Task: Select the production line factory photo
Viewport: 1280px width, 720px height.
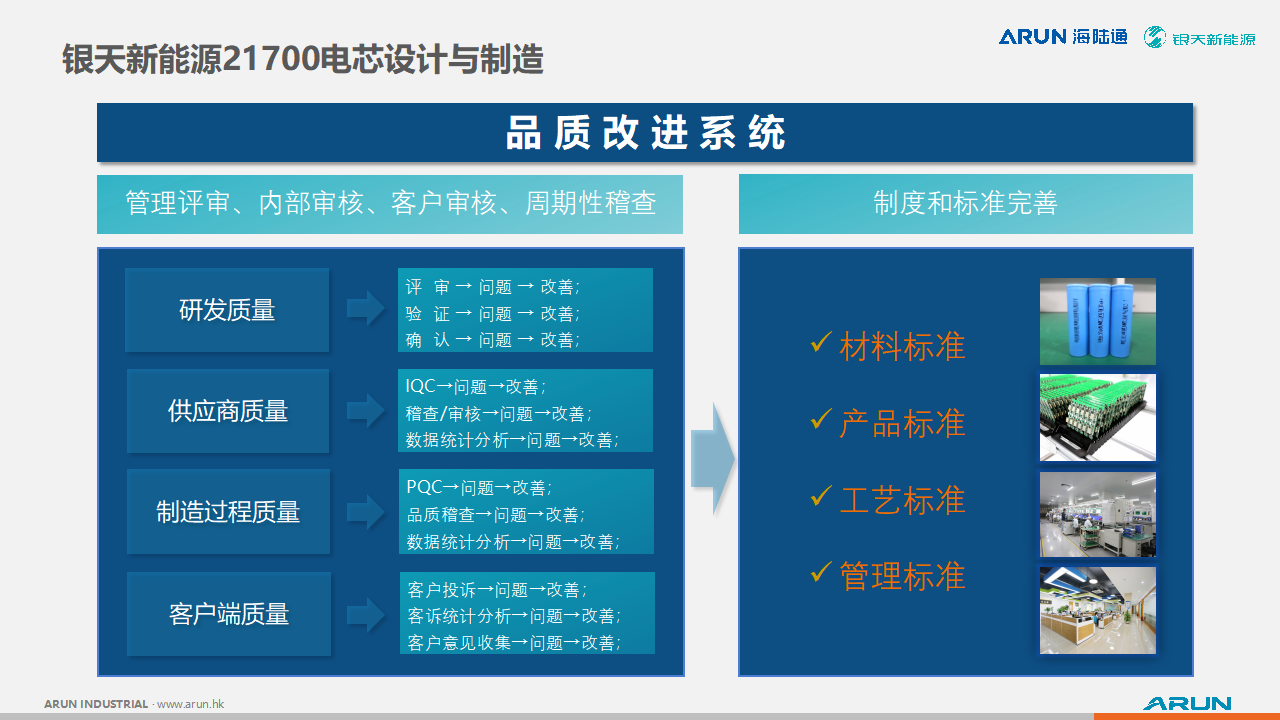Action: [x=1097, y=514]
